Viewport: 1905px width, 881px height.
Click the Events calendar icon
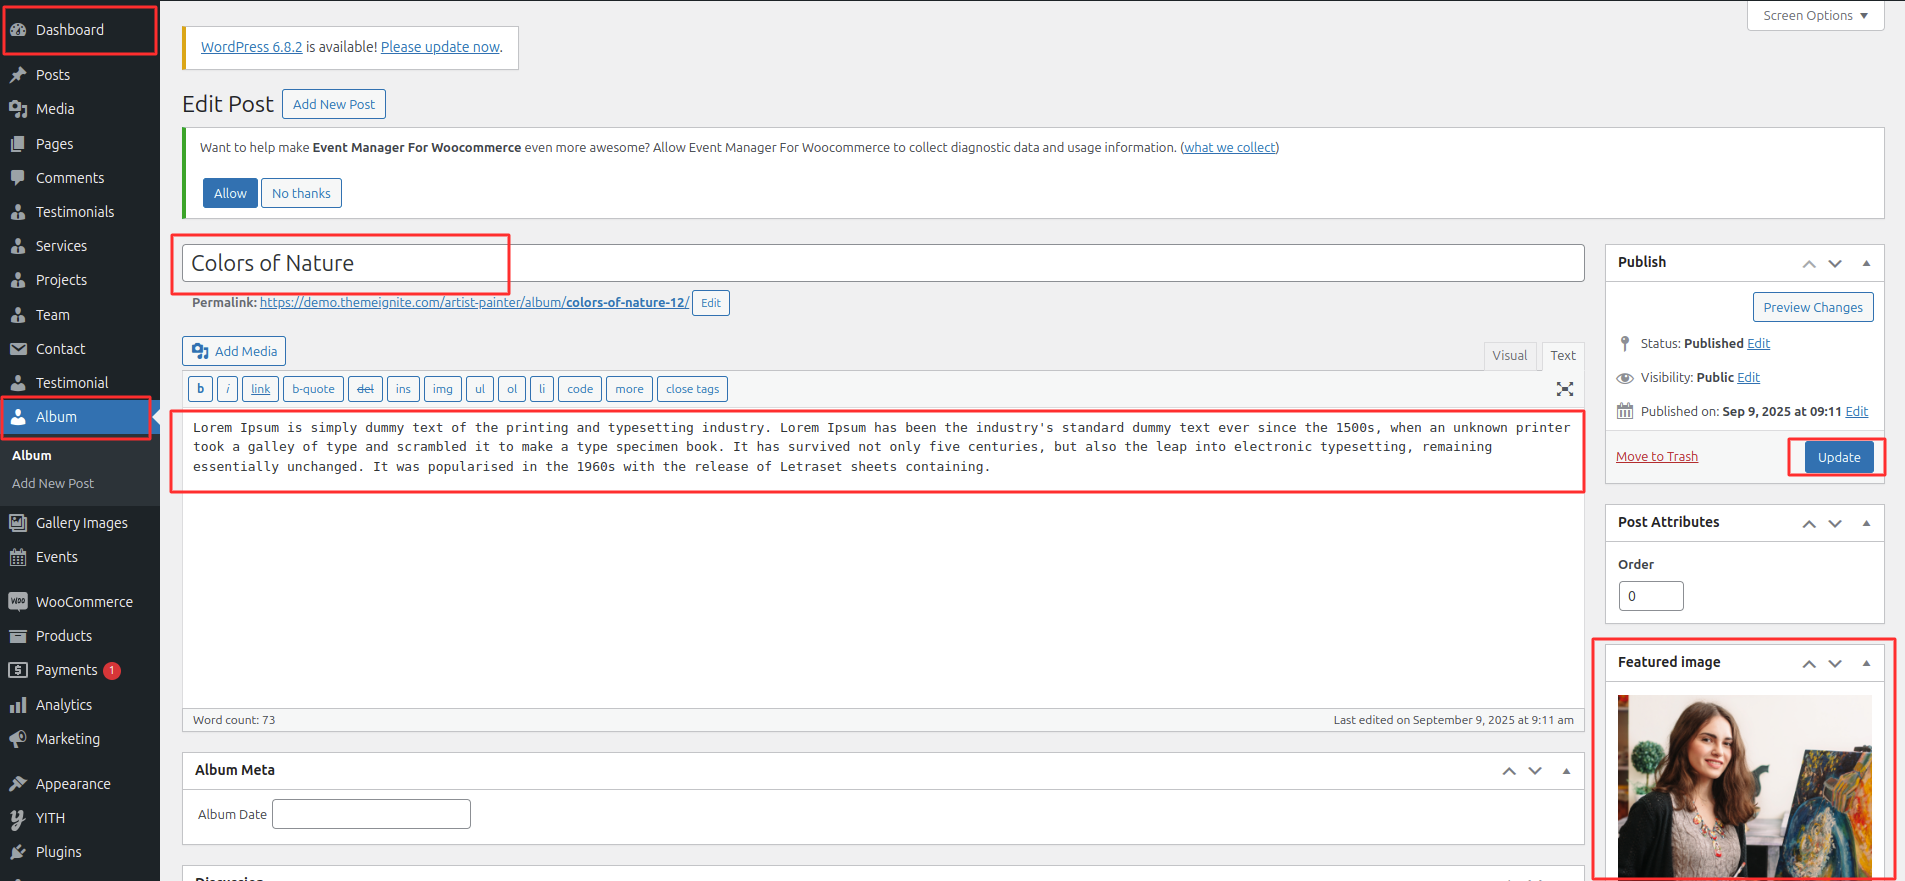pyautogui.click(x=18, y=557)
